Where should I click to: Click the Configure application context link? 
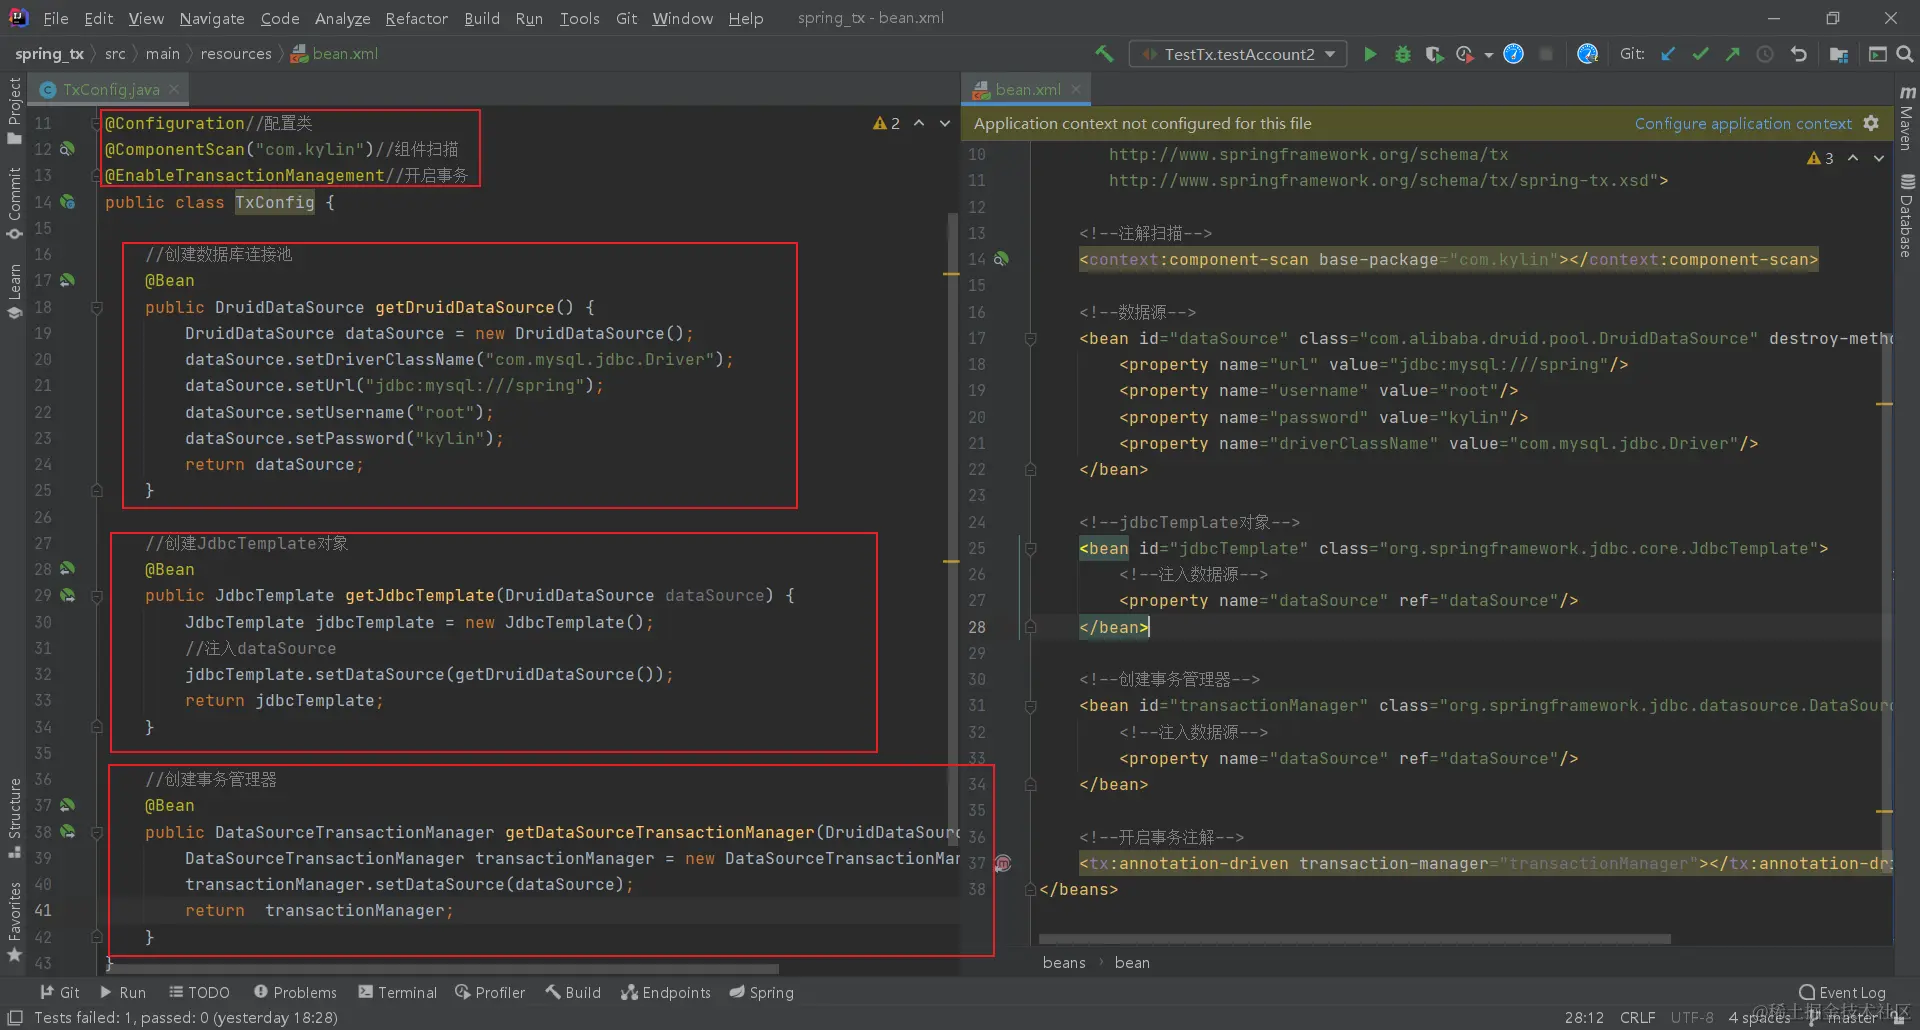click(1743, 123)
